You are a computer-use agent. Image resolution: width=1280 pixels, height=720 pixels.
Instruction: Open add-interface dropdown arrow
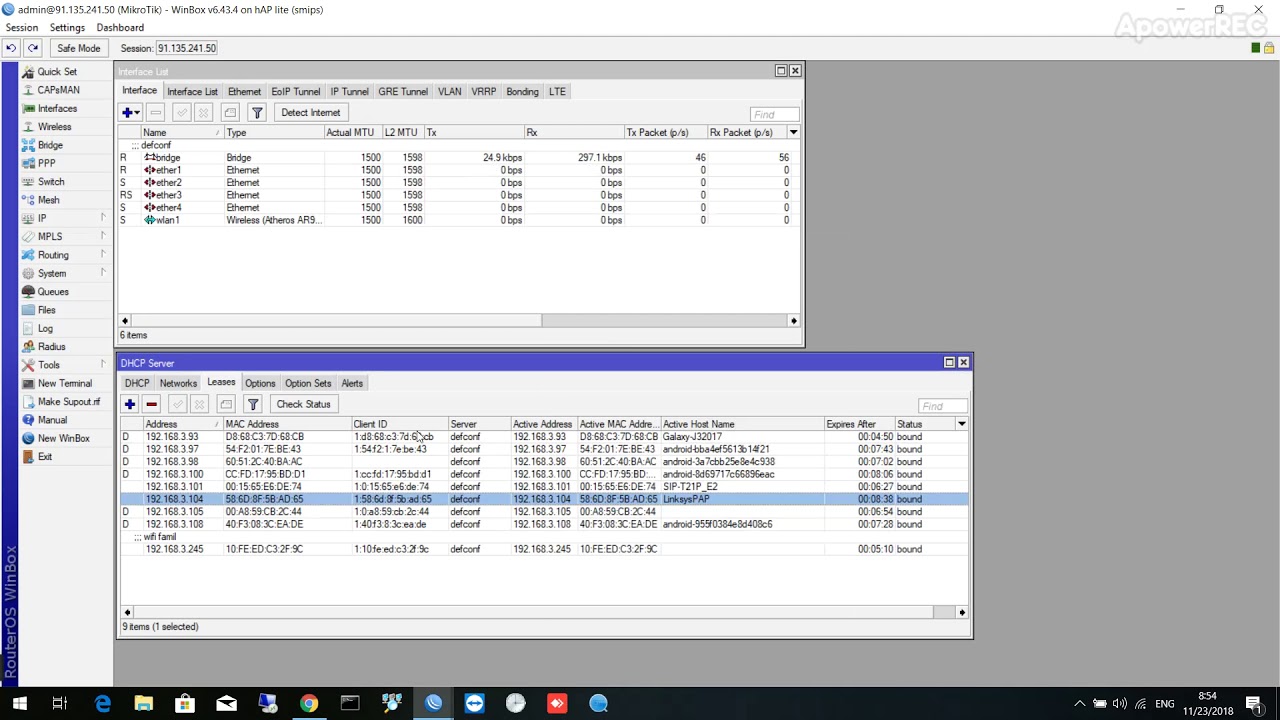pyautogui.click(x=138, y=113)
